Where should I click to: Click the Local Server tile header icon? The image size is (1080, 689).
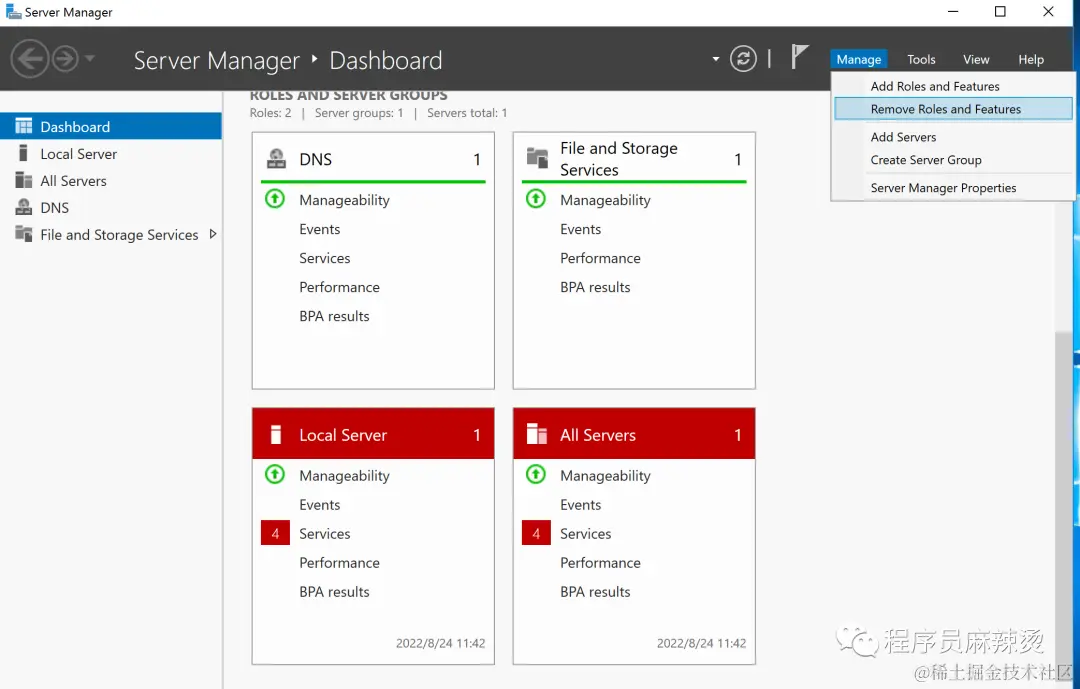[x=276, y=434]
